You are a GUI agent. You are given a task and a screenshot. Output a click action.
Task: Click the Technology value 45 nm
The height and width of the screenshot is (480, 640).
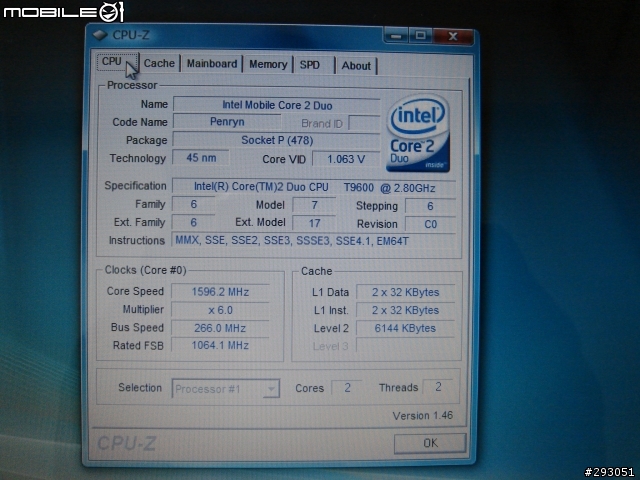pyautogui.click(x=201, y=158)
